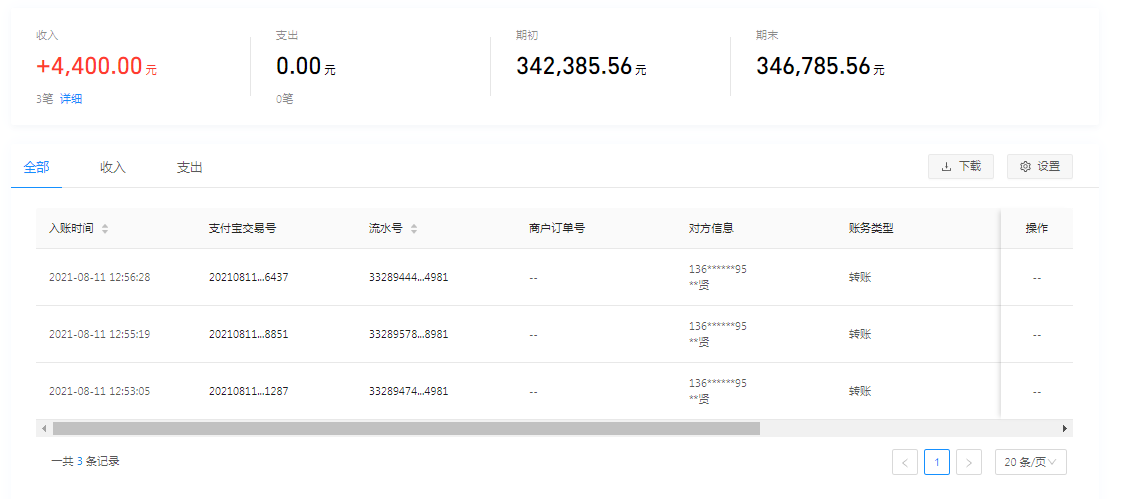Select page 1 in pagination
Image resolution: width=1123 pixels, height=499 pixels.
point(937,462)
